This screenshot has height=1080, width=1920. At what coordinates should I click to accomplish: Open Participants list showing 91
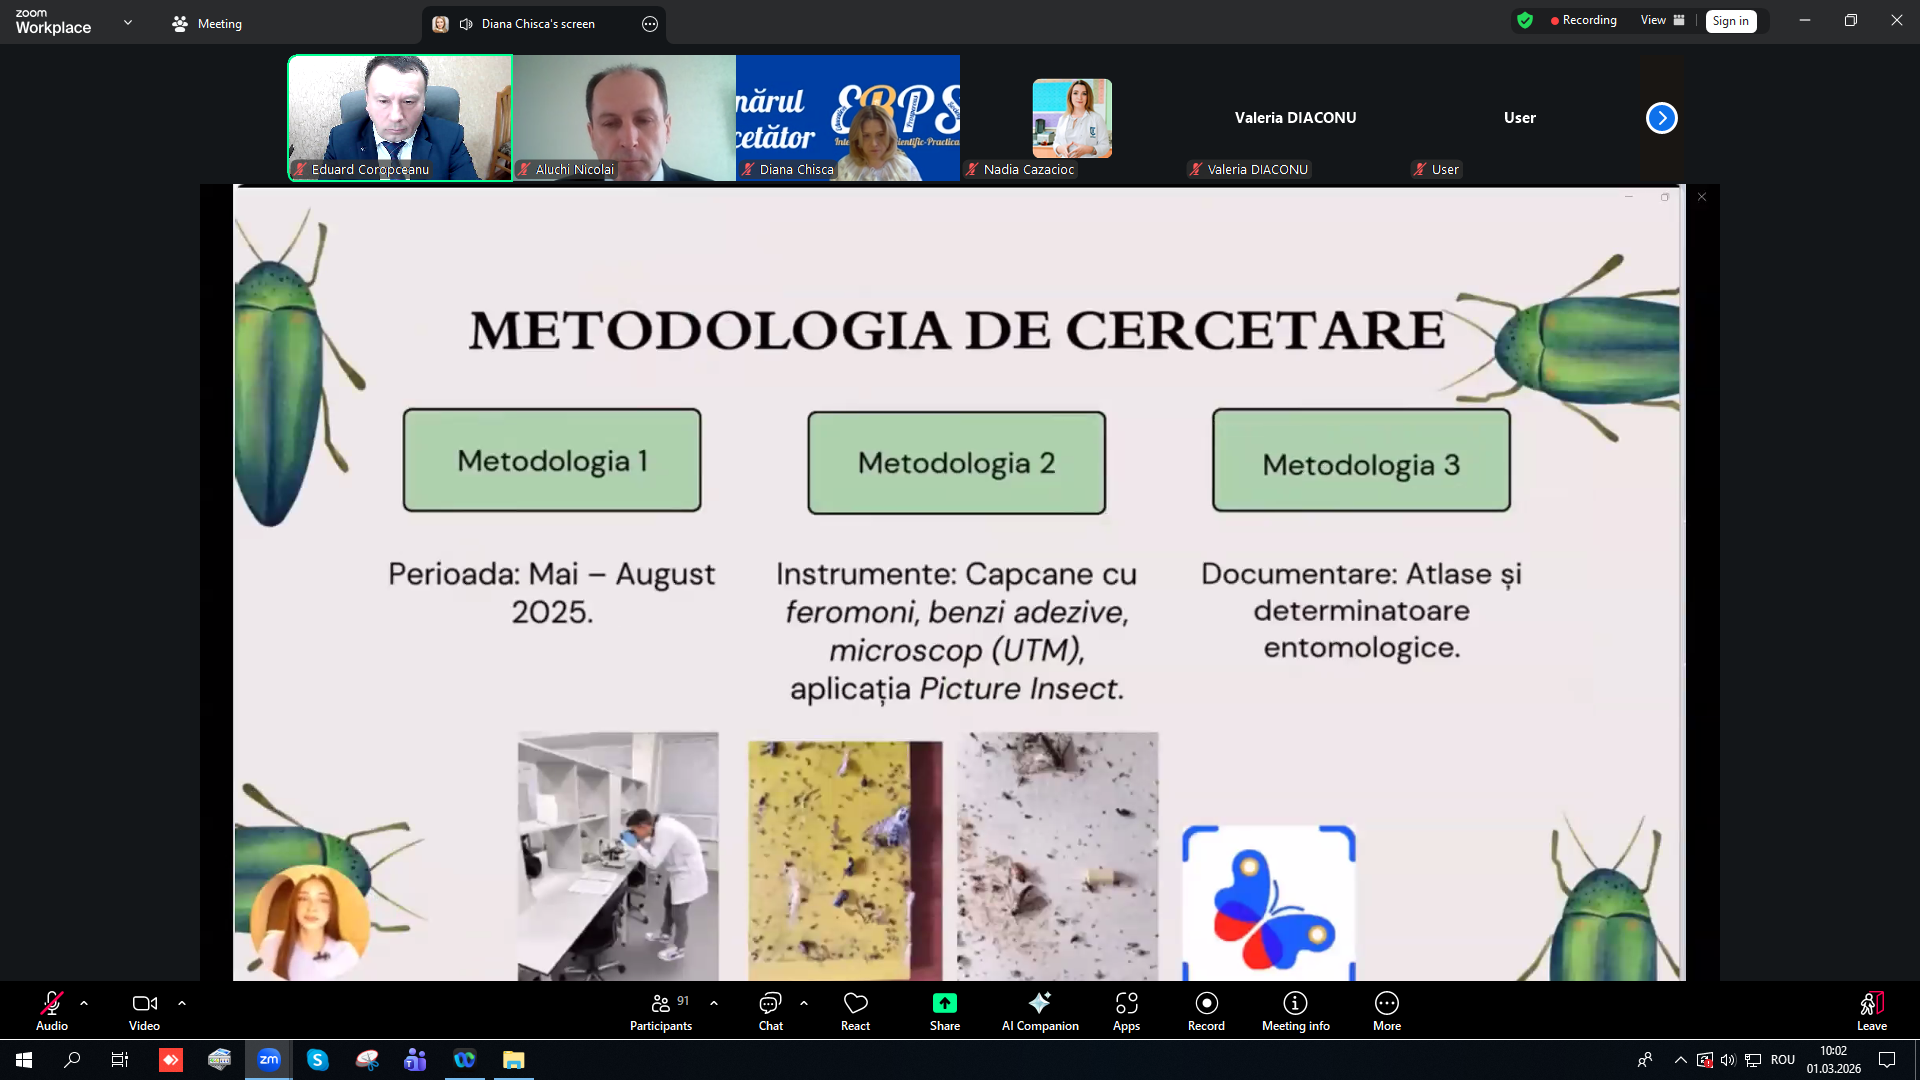coord(661,1004)
